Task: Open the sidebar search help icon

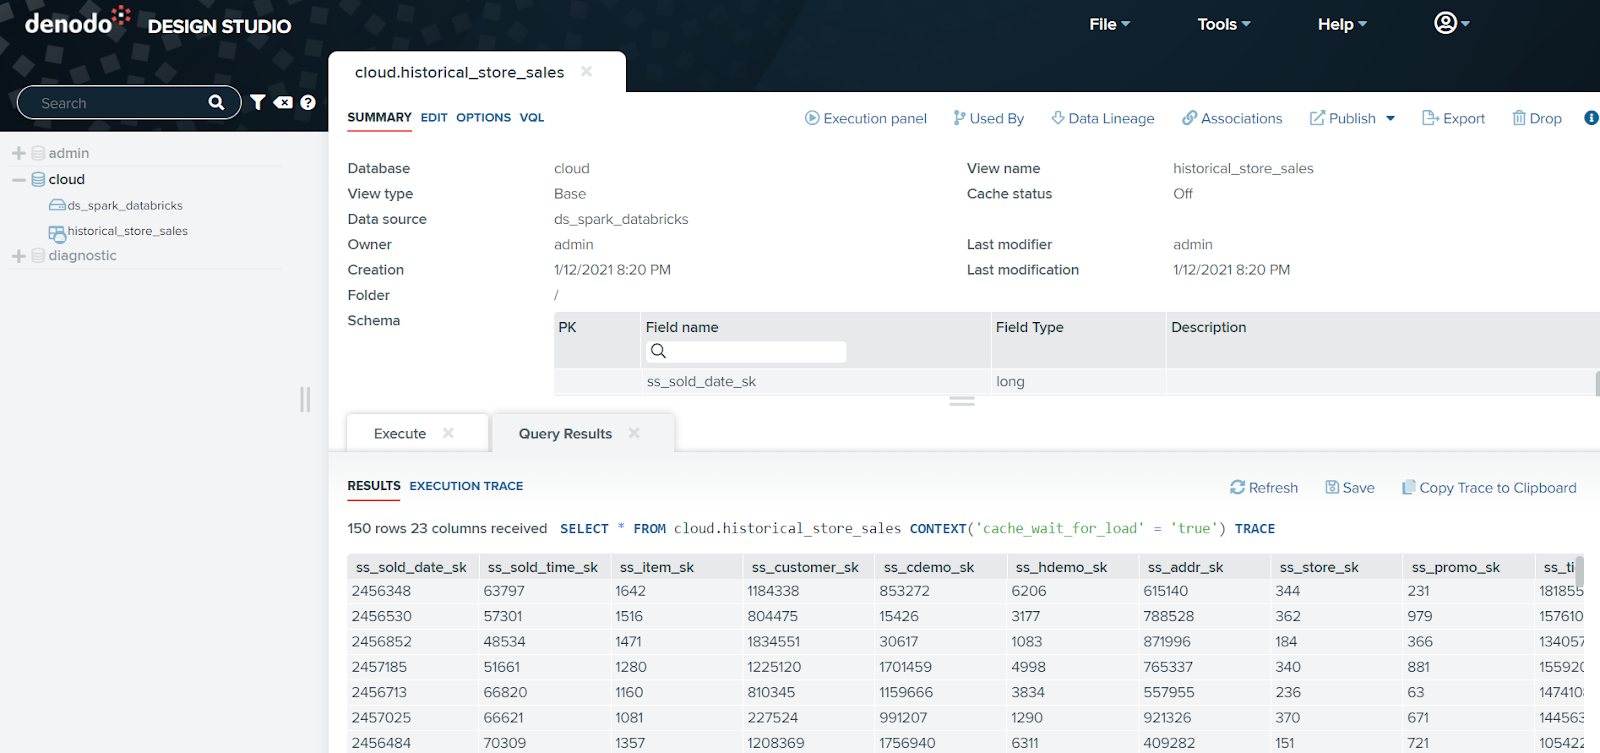Action: pos(308,102)
